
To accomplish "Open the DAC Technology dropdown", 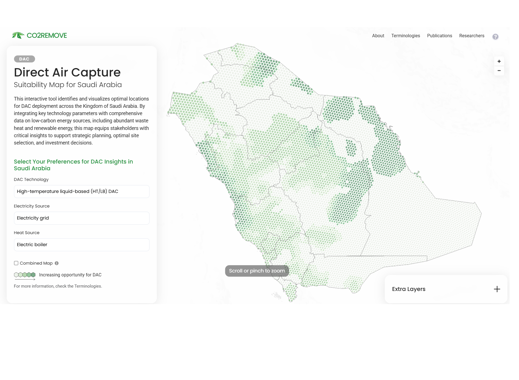I will point(82,191).
